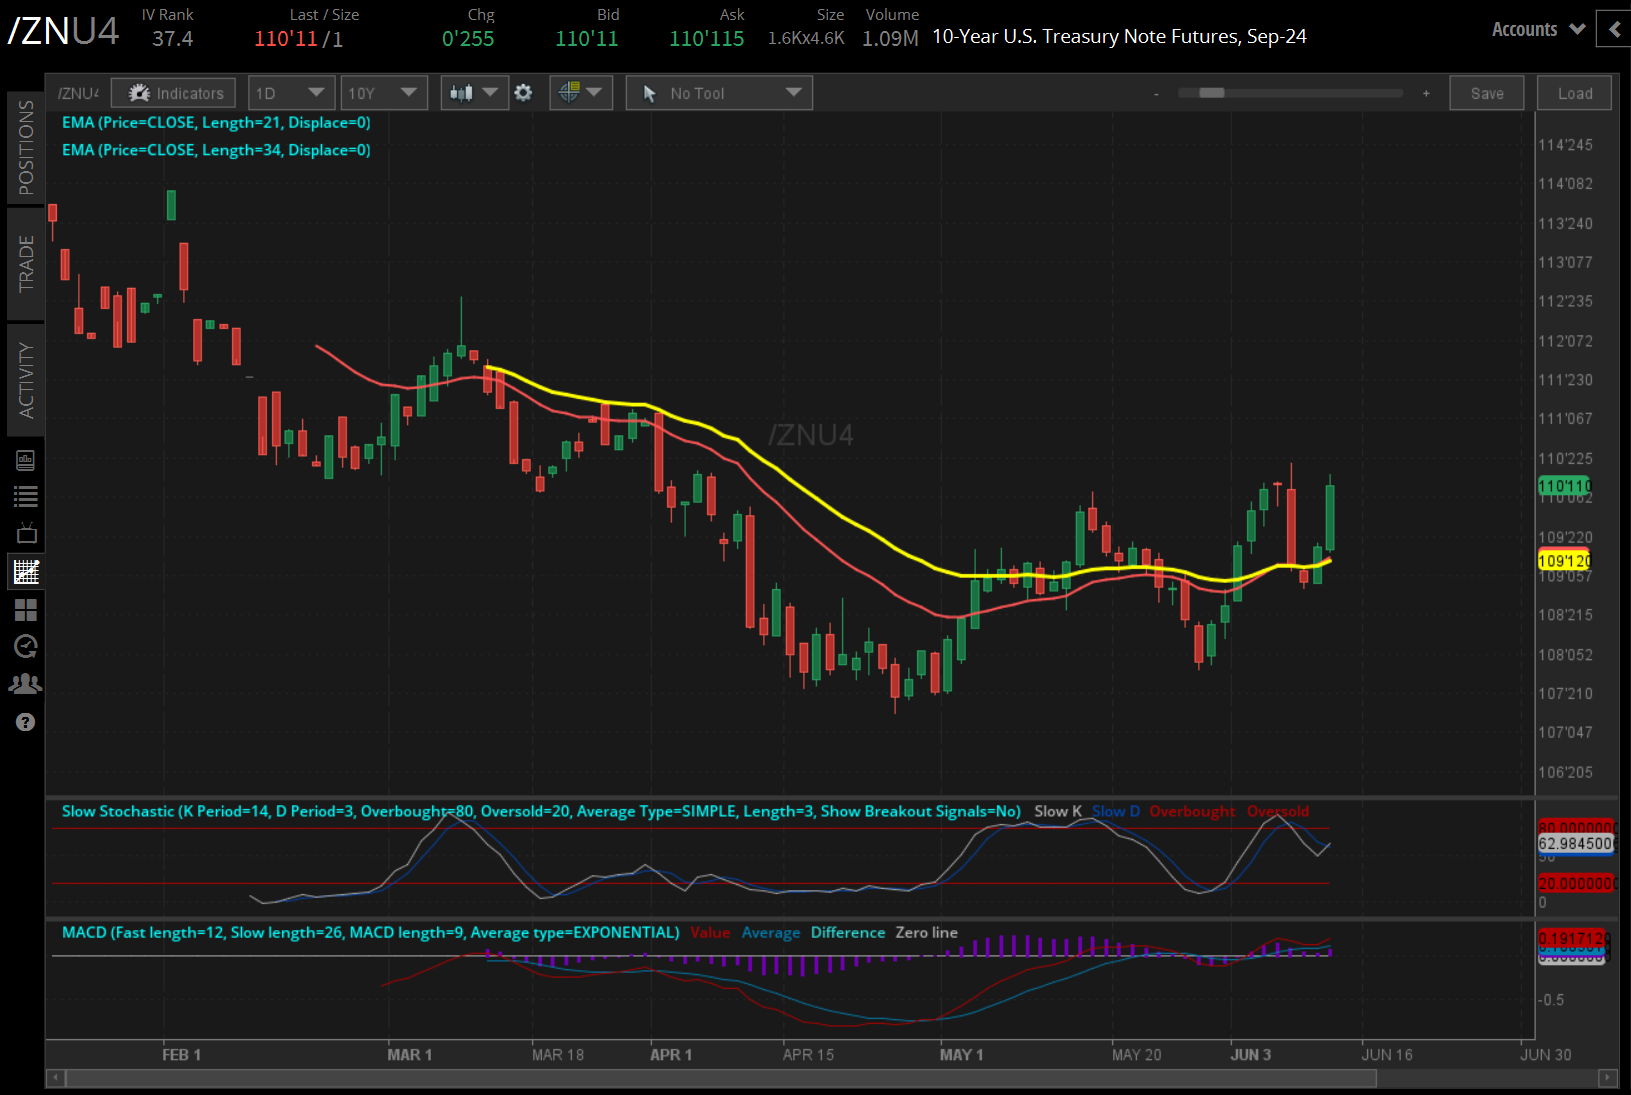Click the chart zoom slider handle
This screenshot has width=1631, height=1095.
pyautogui.click(x=1211, y=93)
